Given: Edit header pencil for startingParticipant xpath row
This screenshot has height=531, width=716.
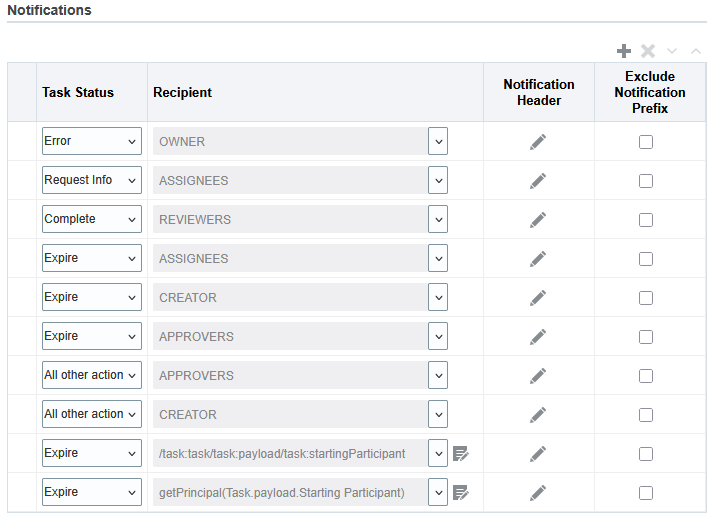Looking at the screenshot, I should 538,454.
